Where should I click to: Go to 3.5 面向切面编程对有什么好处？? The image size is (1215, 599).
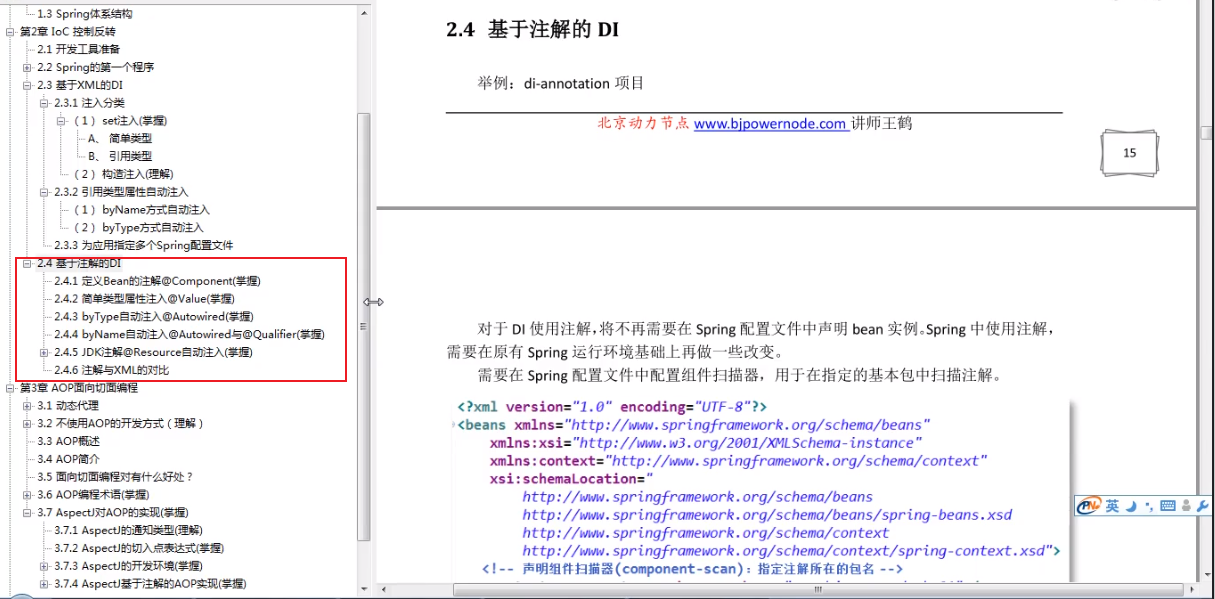point(115,477)
